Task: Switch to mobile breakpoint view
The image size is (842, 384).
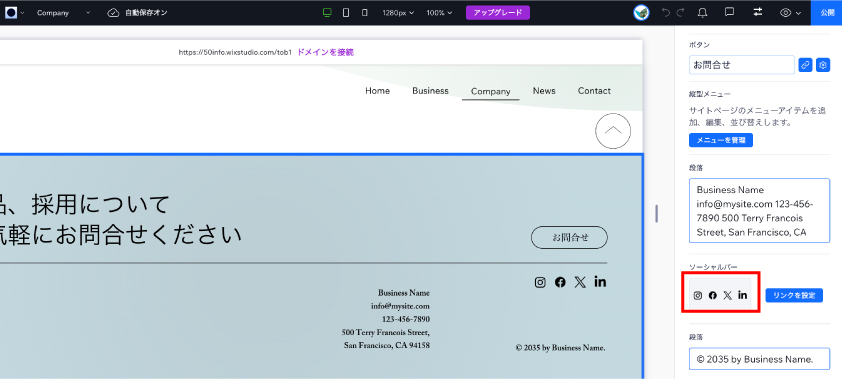Action: click(x=365, y=12)
